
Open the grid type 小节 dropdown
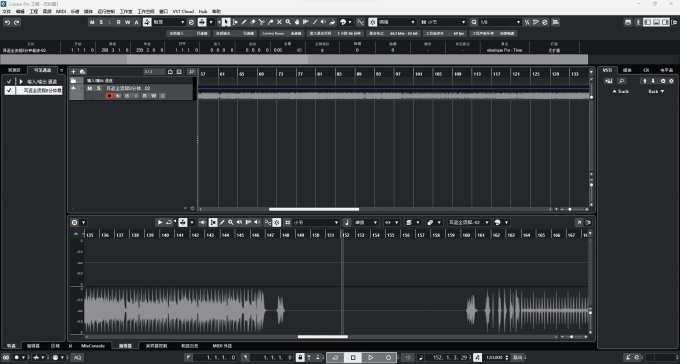click(443, 22)
